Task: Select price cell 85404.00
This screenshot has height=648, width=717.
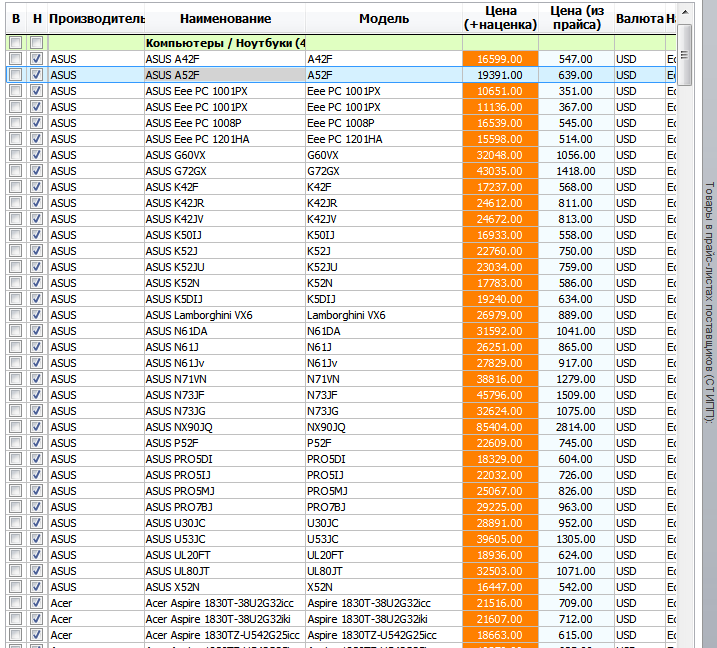Action: 500,427
